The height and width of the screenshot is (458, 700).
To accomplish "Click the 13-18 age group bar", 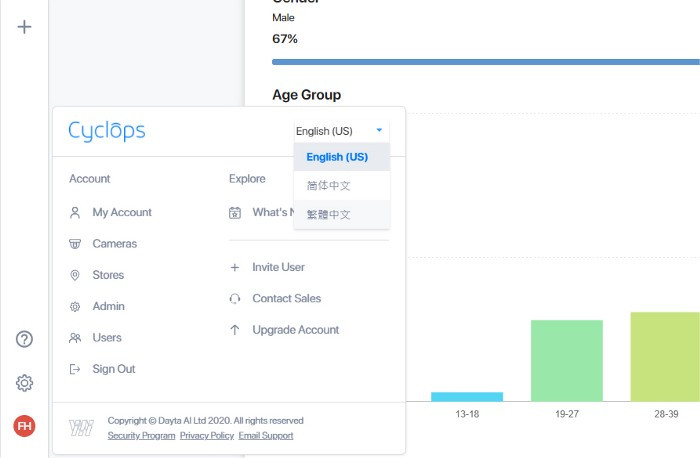I will click(x=467, y=397).
